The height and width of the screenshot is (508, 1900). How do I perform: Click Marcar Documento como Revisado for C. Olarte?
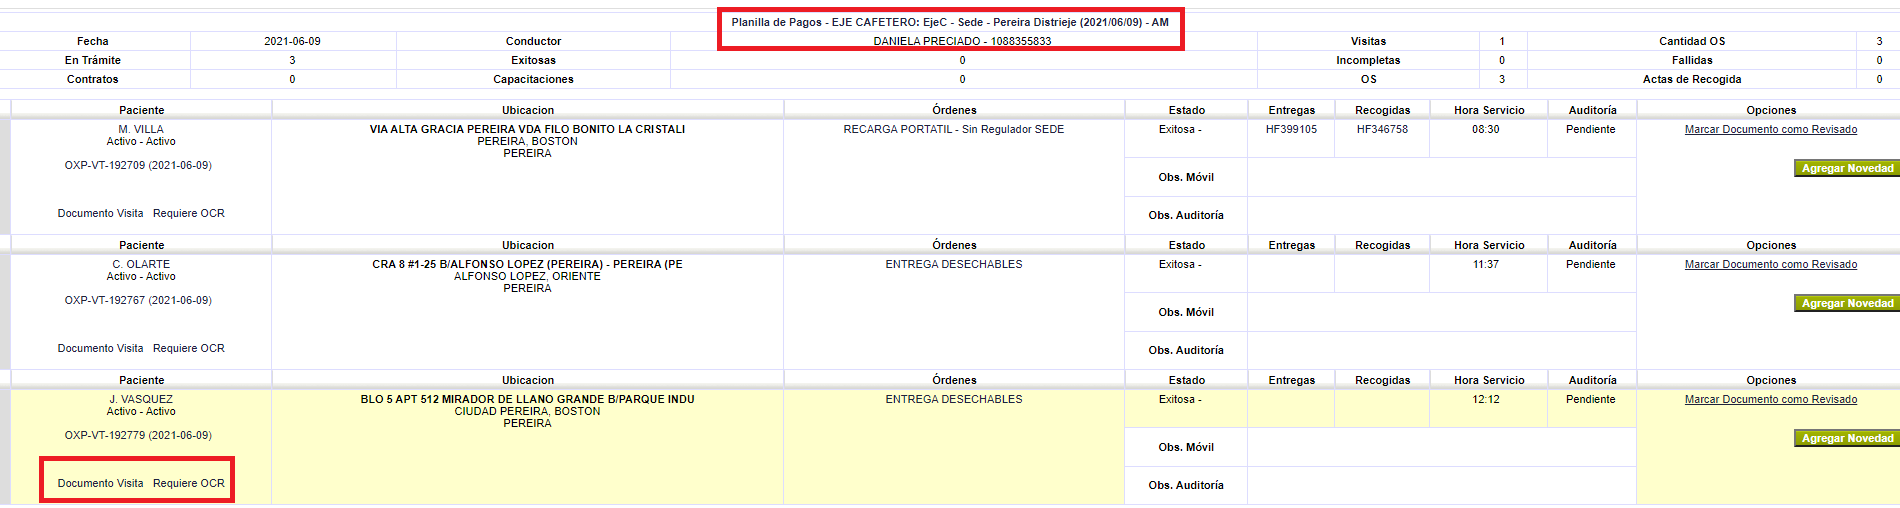click(1770, 265)
